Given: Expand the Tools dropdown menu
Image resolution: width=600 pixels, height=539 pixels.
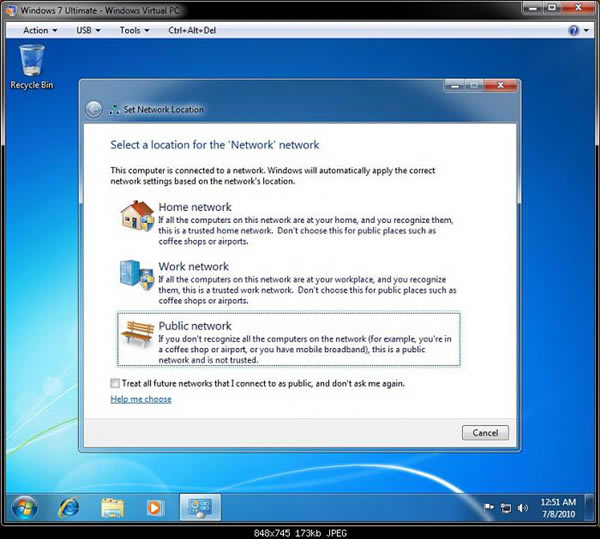Looking at the screenshot, I should pos(134,30).
